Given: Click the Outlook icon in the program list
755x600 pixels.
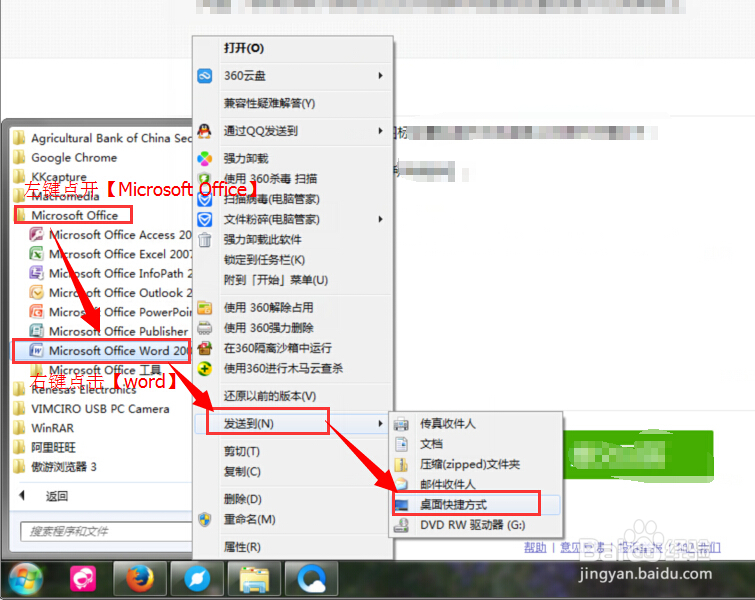Looking at the screenshot, I should tap(37, 292).
